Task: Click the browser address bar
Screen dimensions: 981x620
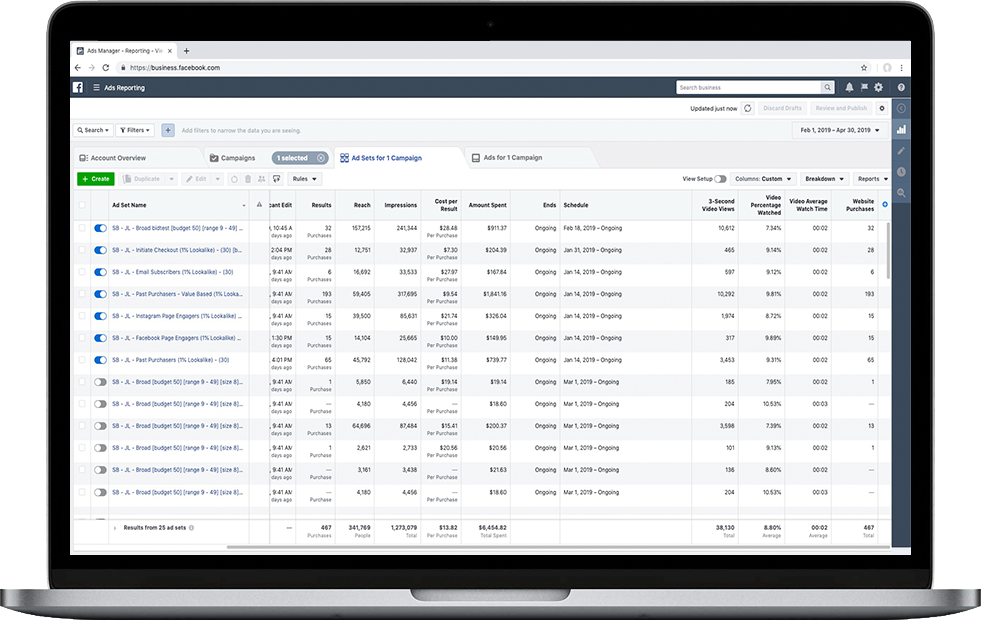Action: 488,68
